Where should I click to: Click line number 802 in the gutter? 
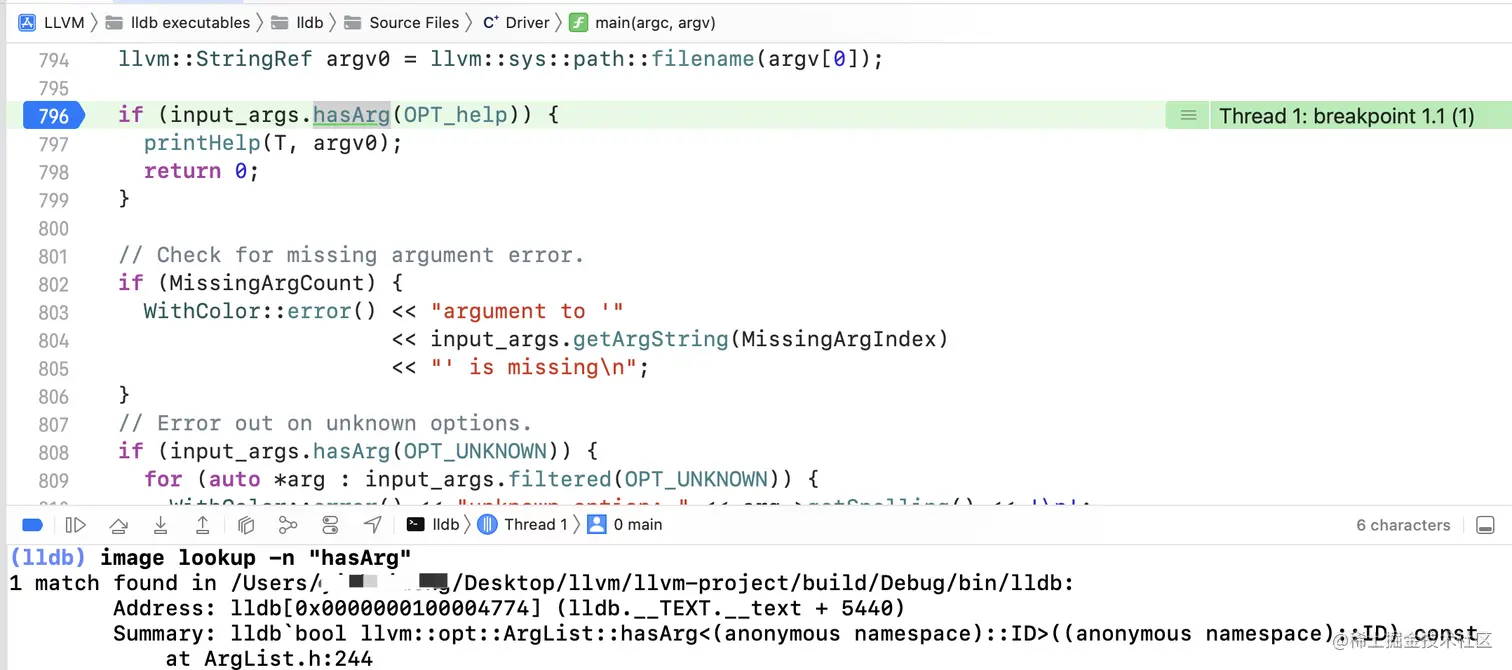pyautogui.click(x=54, y=283)
